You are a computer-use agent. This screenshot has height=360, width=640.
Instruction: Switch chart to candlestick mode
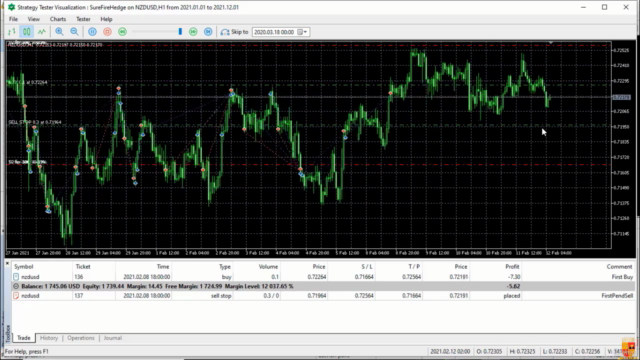pos(27,32)
